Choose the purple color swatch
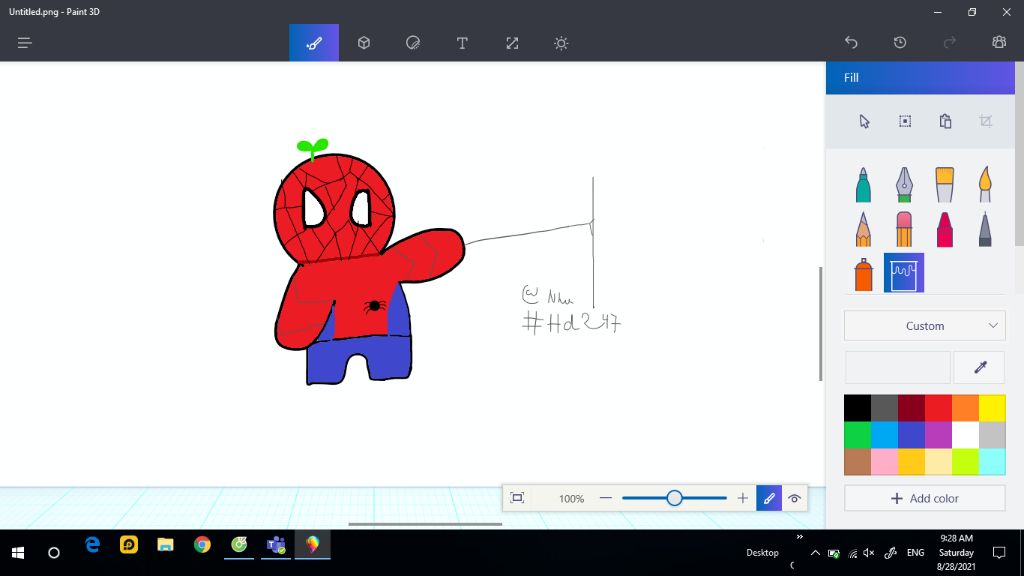 938,435
